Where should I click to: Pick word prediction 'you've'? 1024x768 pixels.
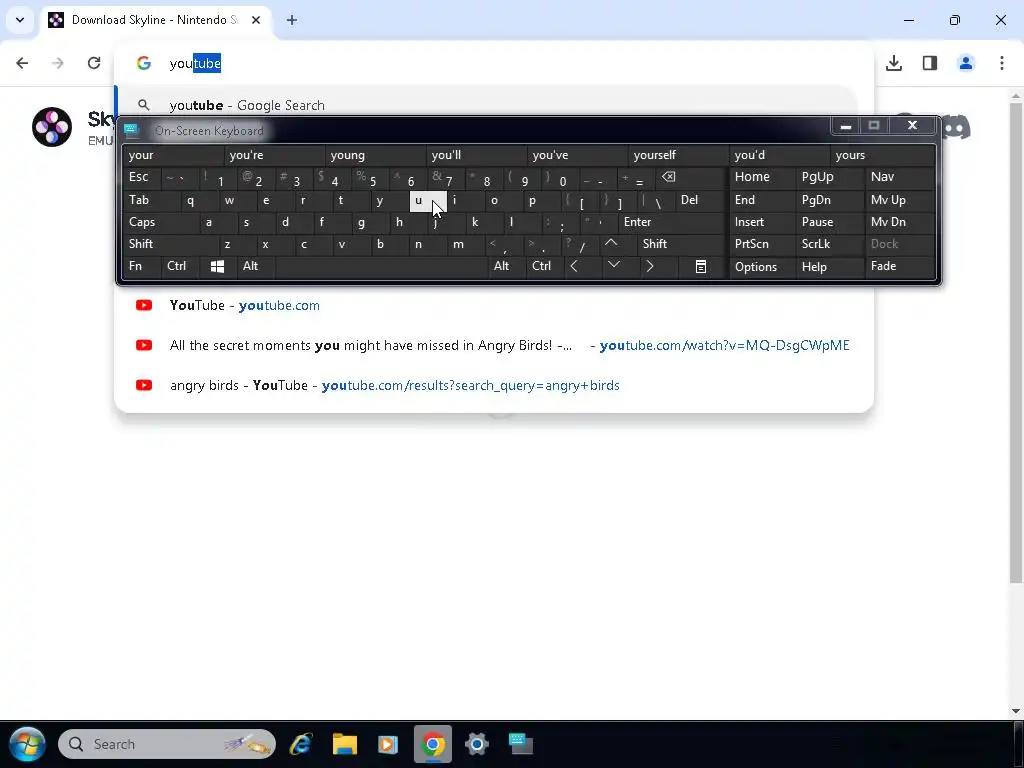pyautogui.click(x=577, y=155)
